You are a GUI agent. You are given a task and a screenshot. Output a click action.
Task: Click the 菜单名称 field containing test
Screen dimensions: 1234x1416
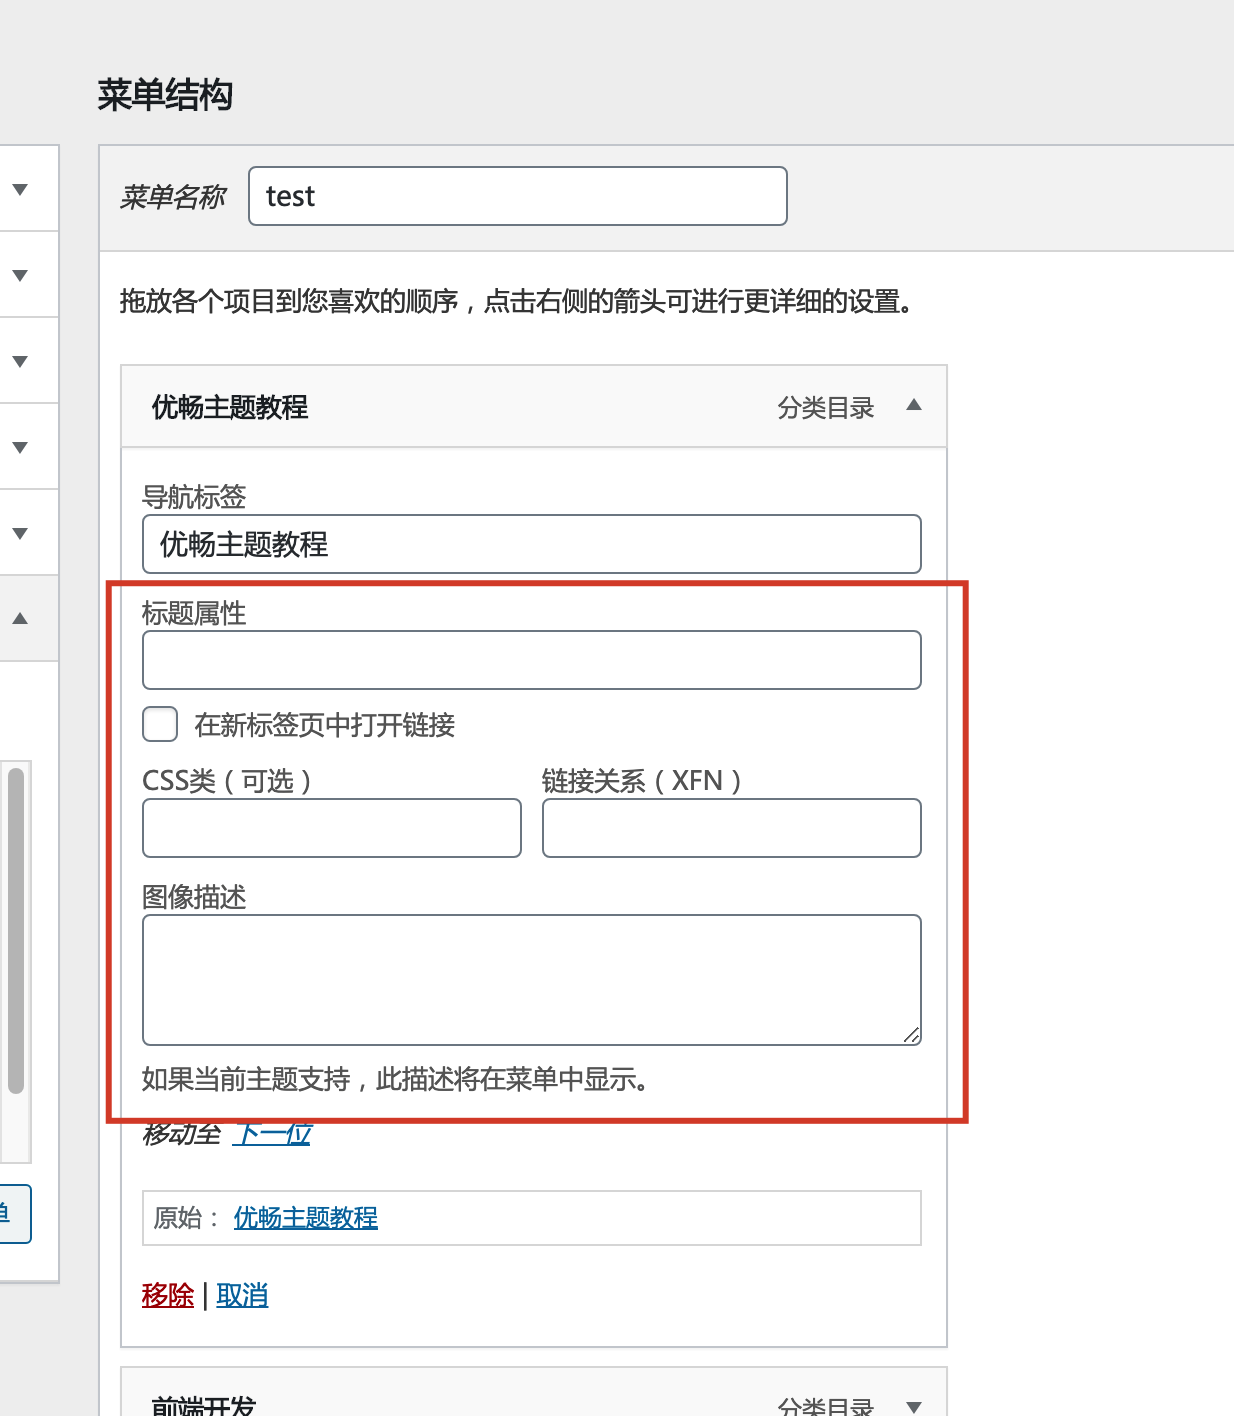pos(517,196)
